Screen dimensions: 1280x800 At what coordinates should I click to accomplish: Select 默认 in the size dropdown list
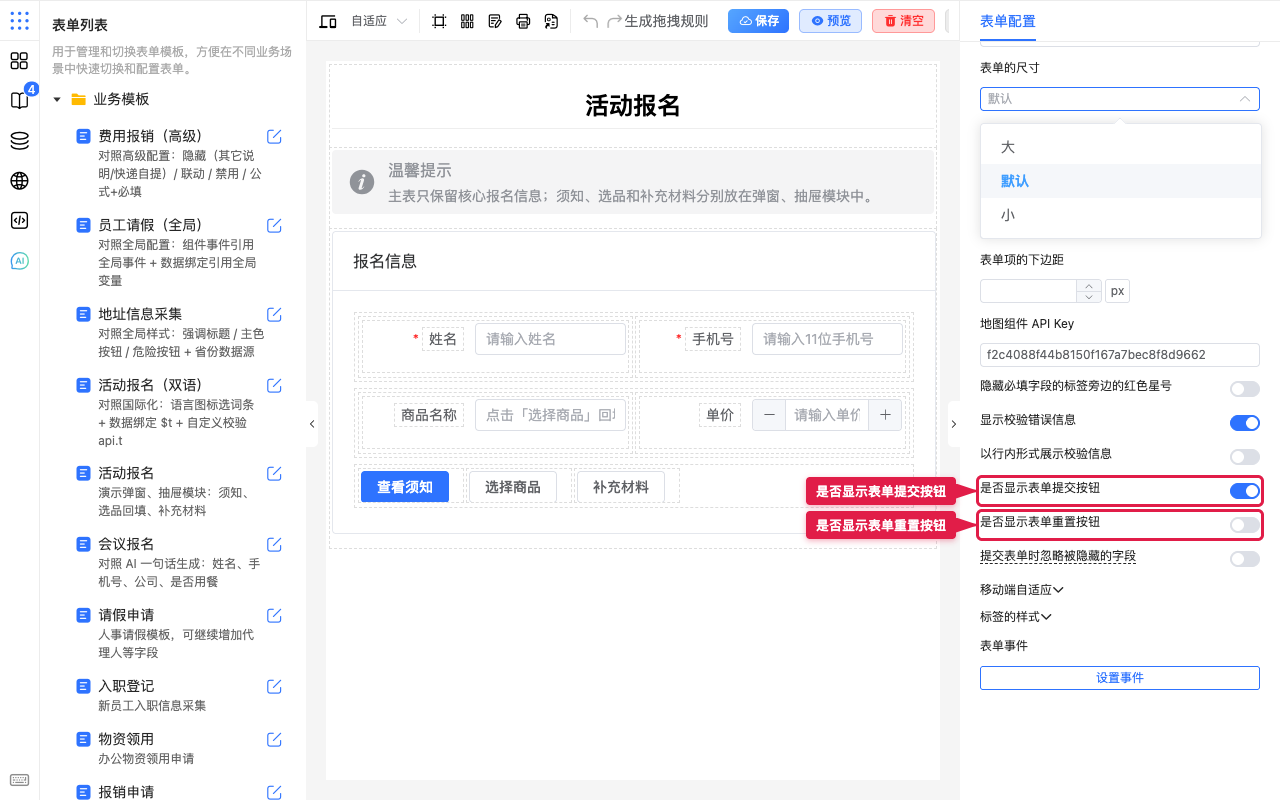coord(1120,181)
